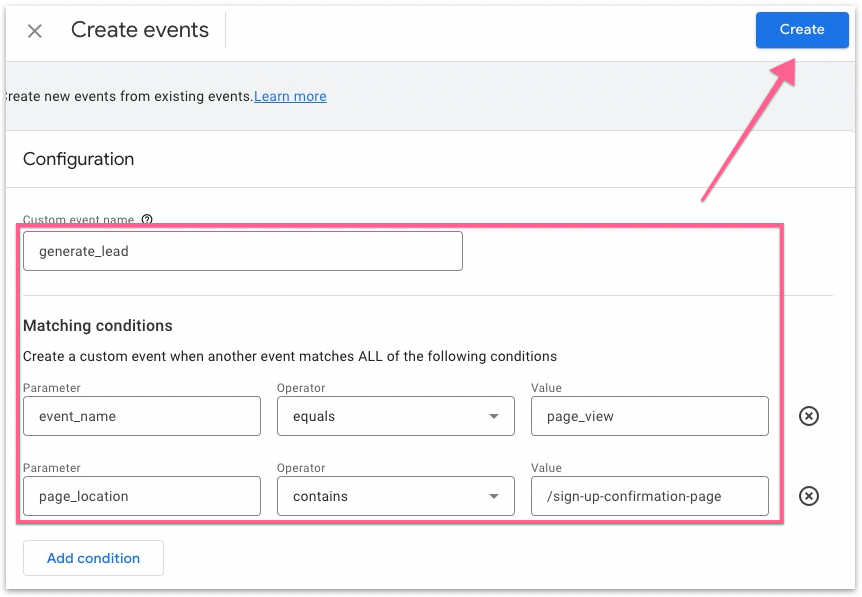The image size is (862, 597).
Task: Click the Custom event name label
Action: (x=80, y=220)
